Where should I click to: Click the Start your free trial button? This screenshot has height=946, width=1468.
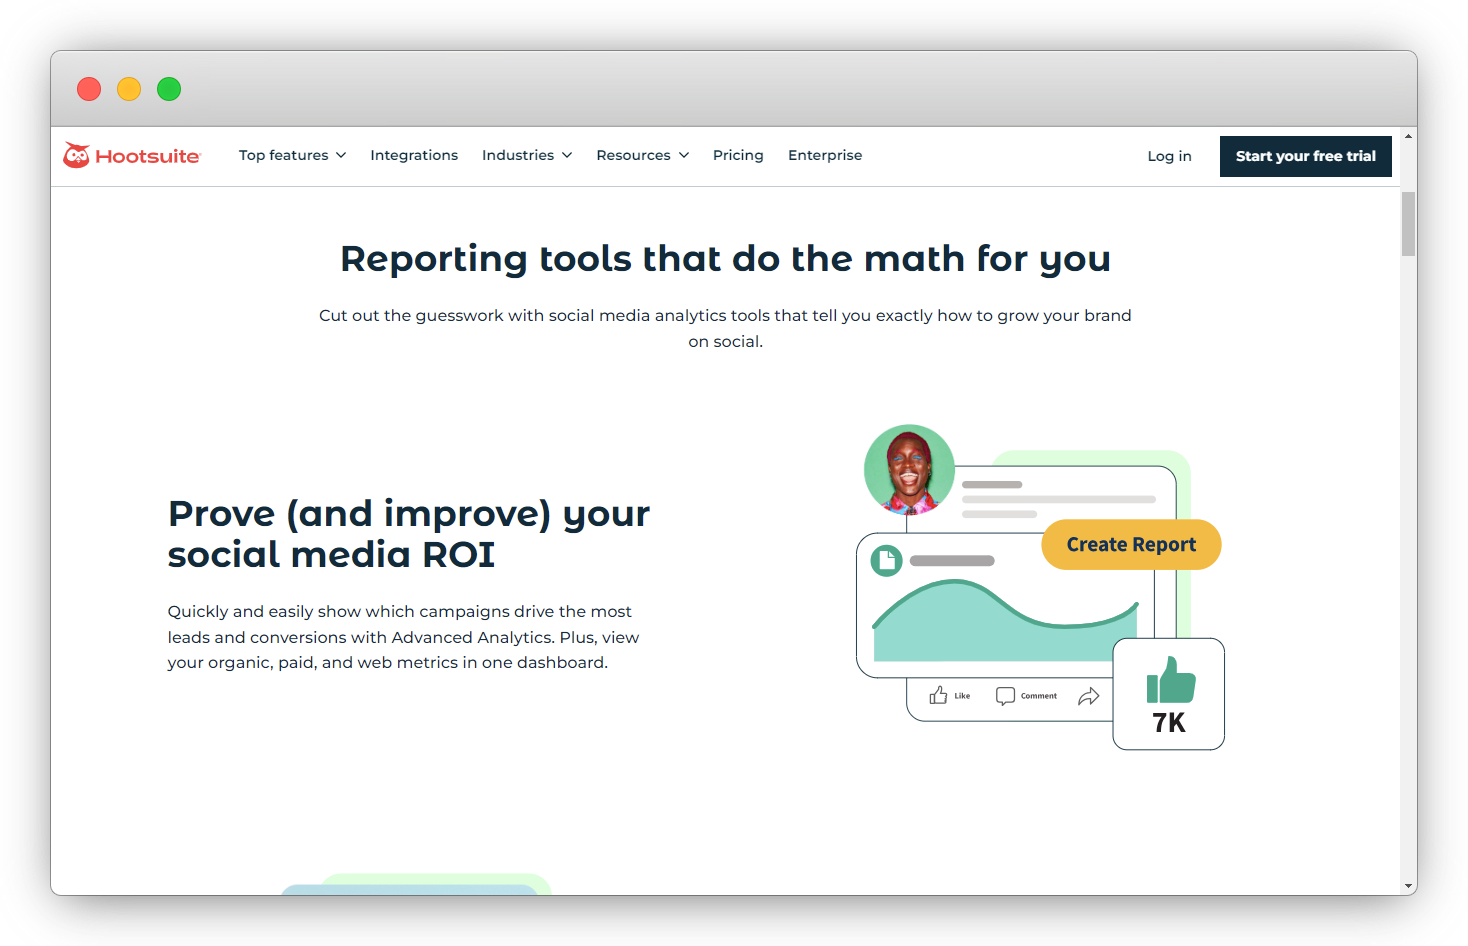point(1305,156)
